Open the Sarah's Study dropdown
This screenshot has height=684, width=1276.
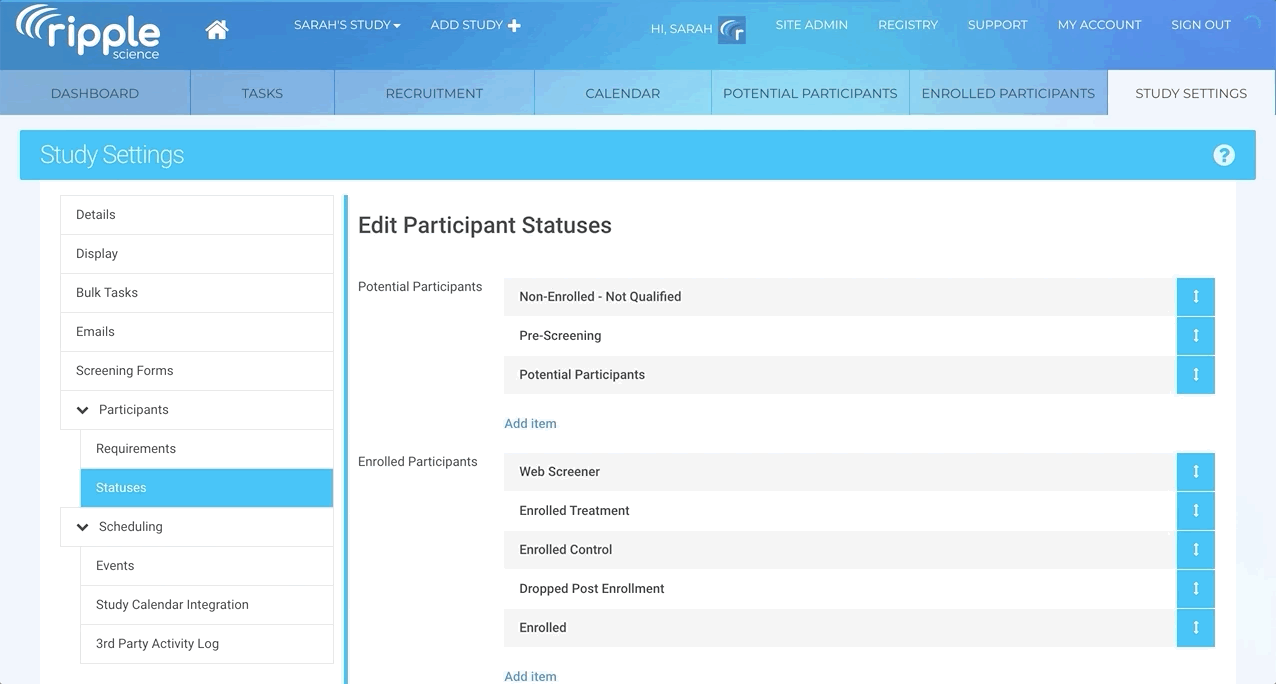(x=347, y=25)
